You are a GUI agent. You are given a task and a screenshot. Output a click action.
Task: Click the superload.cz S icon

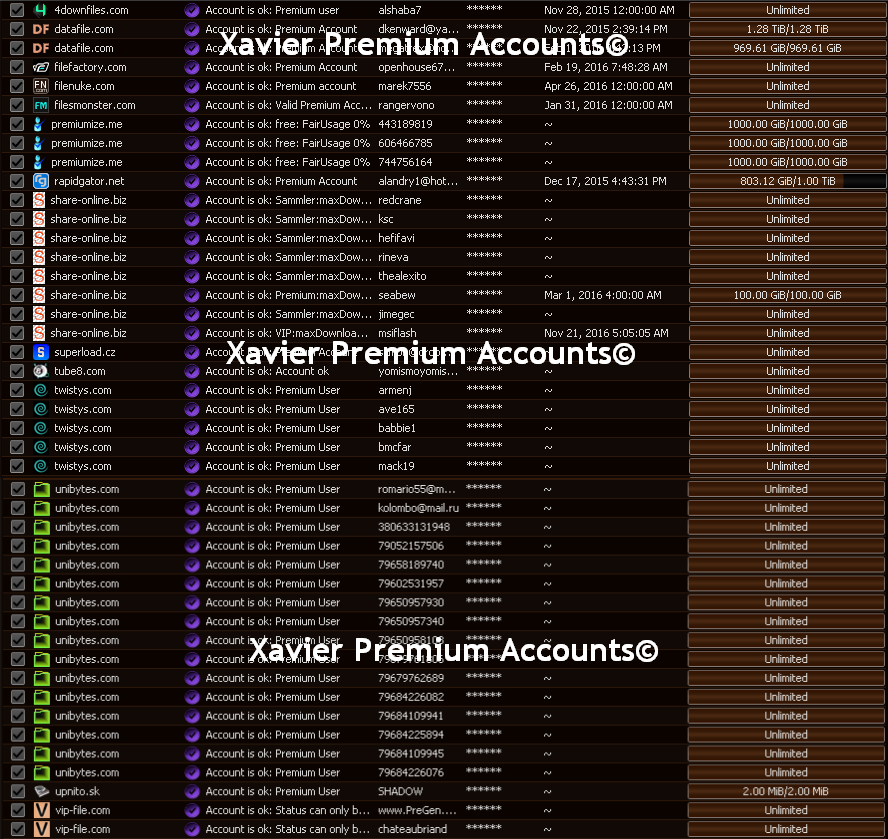[x=40, y=352]
